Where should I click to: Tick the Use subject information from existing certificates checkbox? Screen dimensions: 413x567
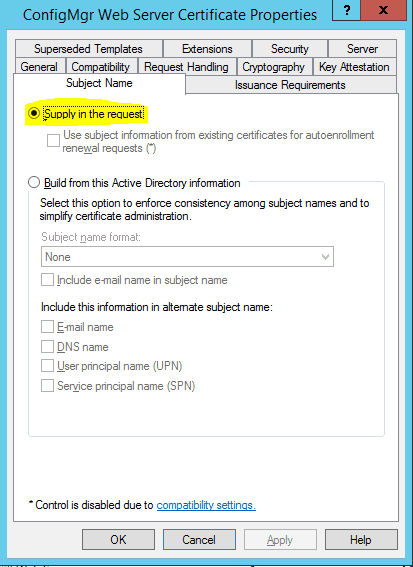tap(53, 141)
